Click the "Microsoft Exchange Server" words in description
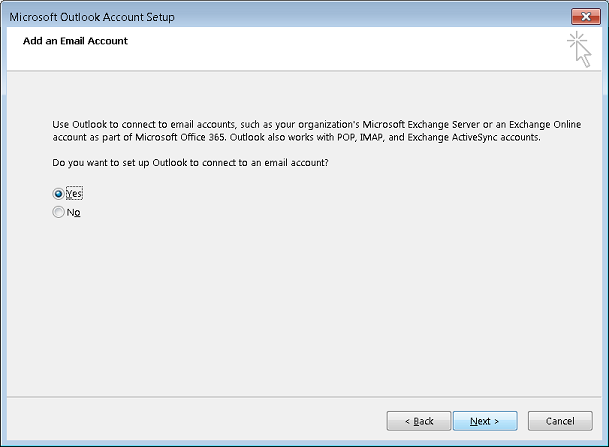The height and width of the screenshot is (447, 609). coord(421,124)
